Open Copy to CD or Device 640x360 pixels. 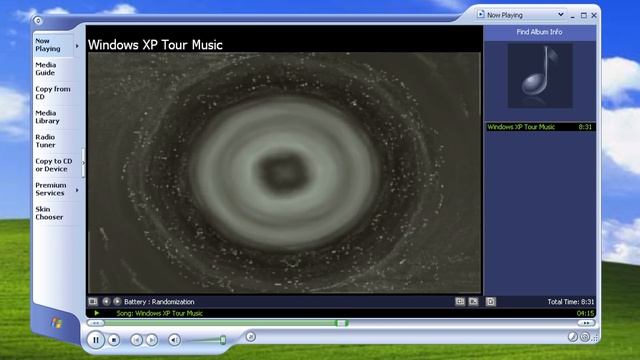click(54, 165)
